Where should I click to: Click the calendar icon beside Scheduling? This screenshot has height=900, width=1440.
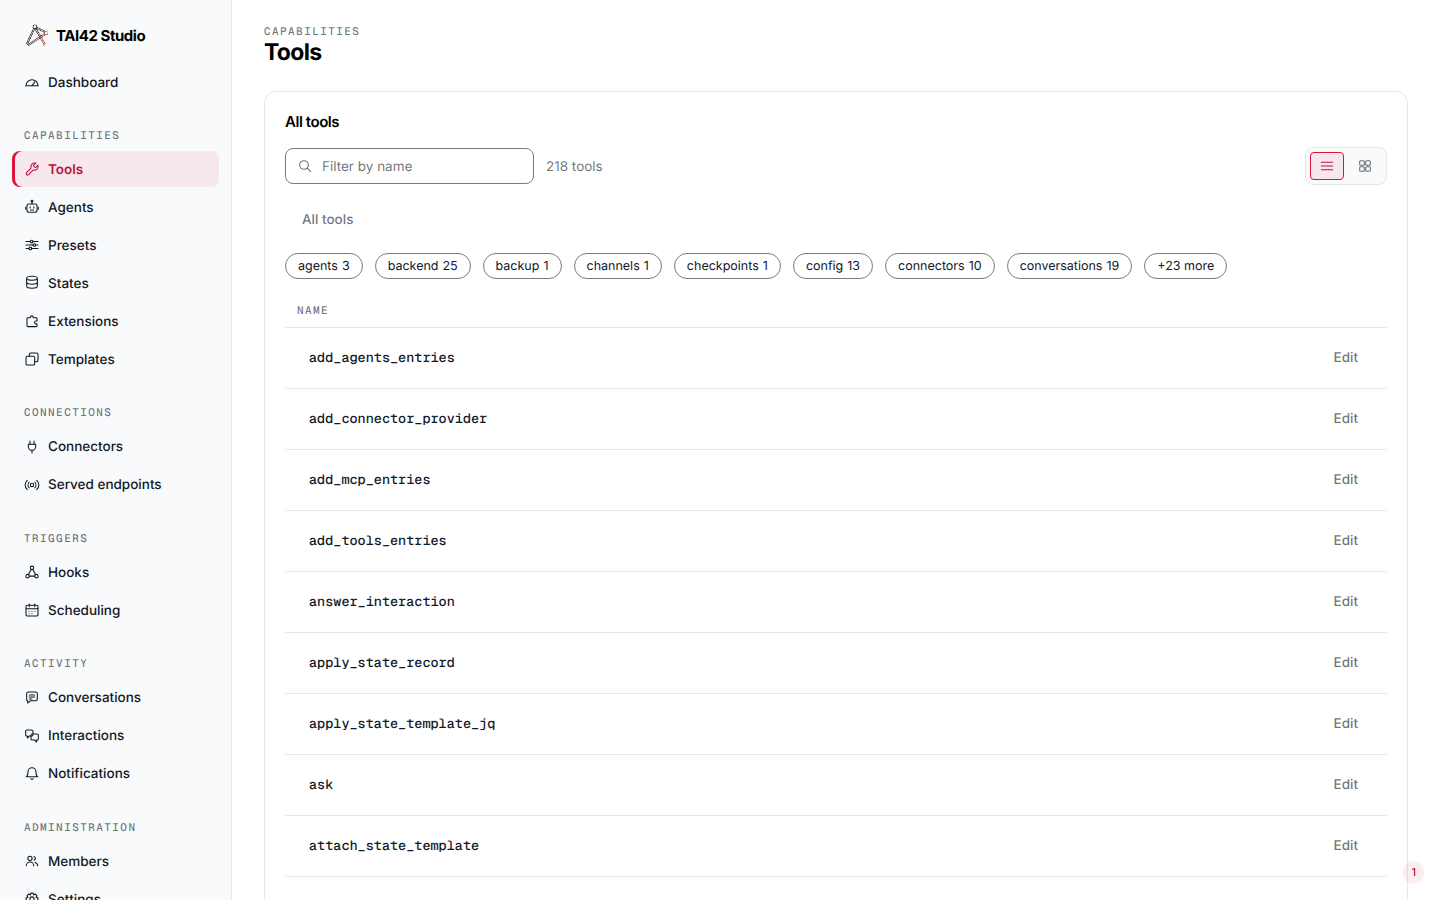32,611
